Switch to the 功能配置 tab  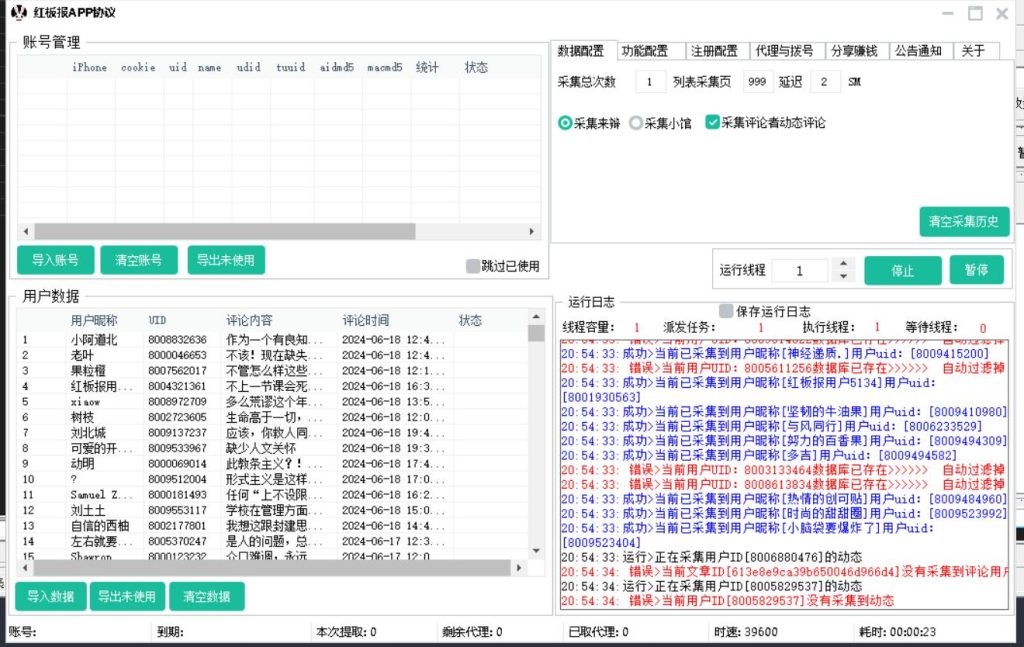(645, 51)
